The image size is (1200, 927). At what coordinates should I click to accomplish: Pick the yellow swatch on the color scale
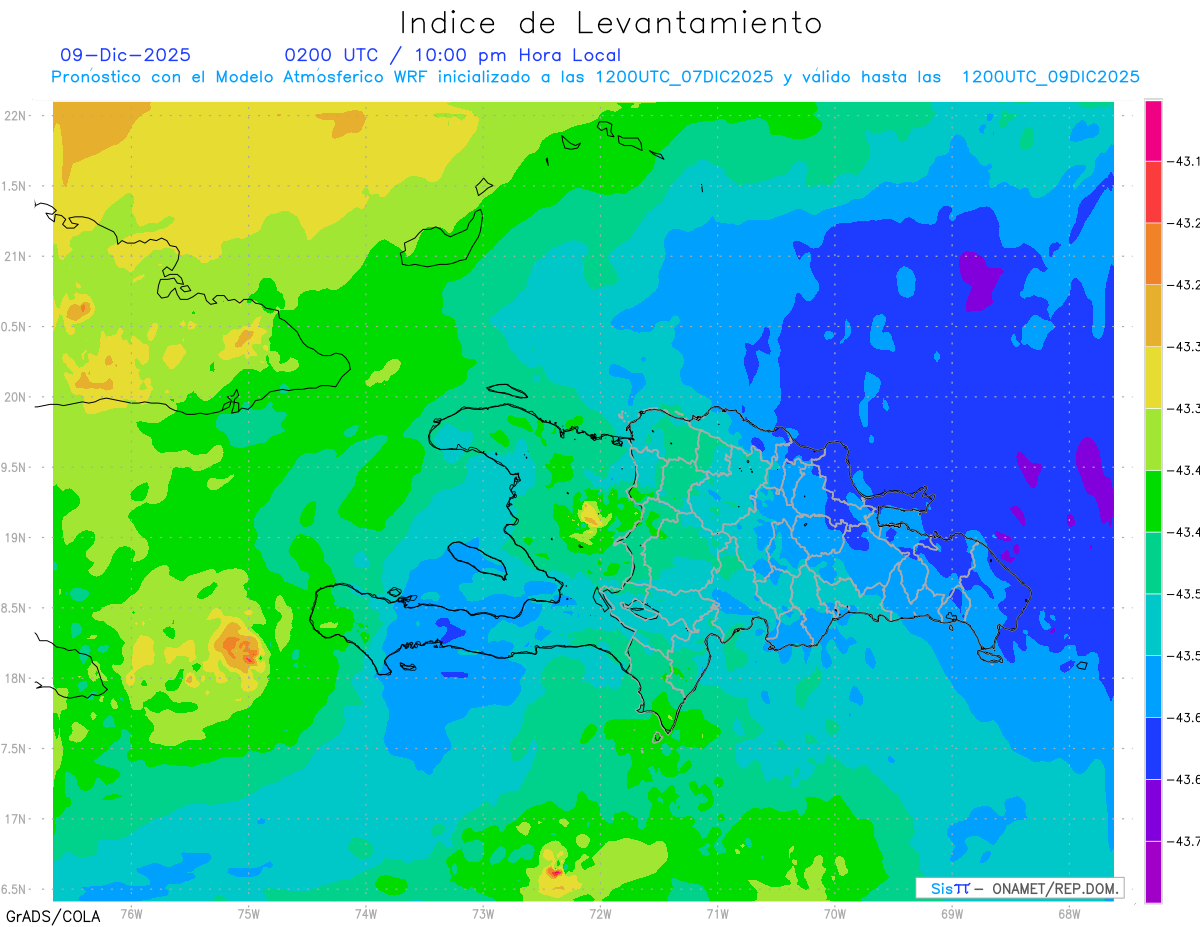(1153, 377)
